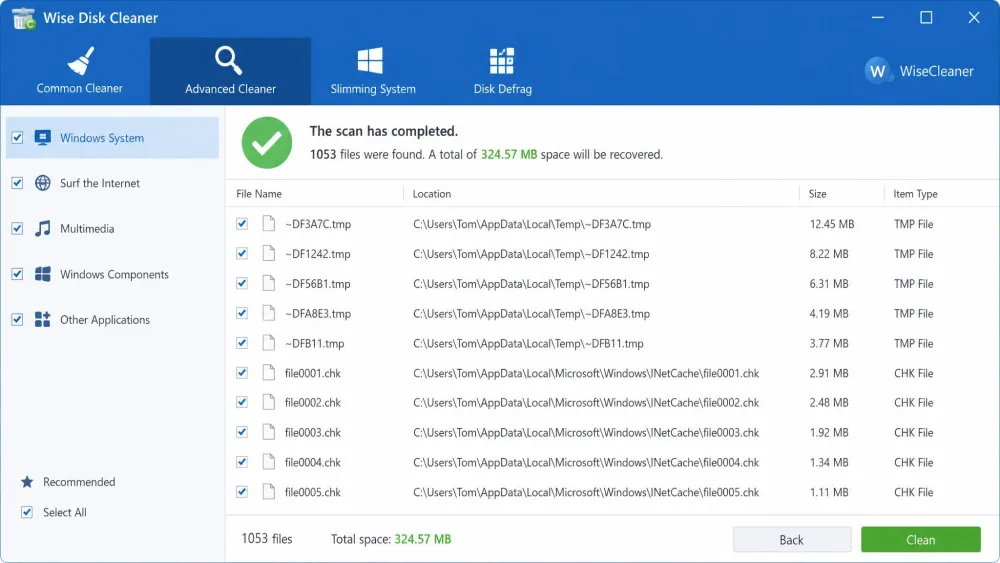Toggle the Multimedia checkbox
1000x563 pixels.
(17, 228)
